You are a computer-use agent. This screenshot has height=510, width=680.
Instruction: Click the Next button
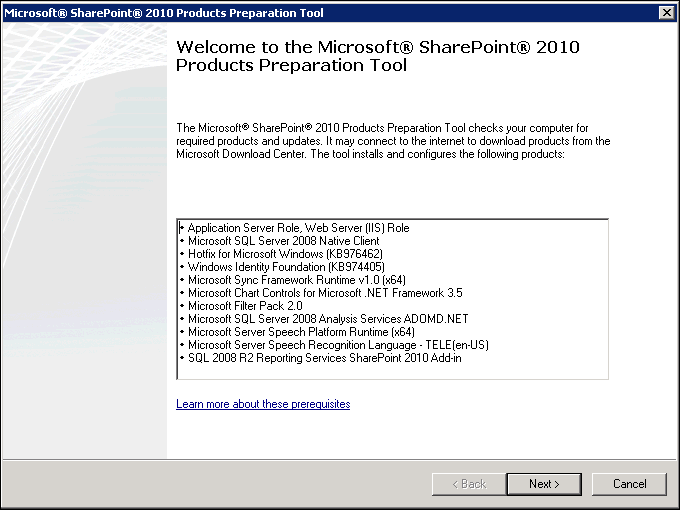pyautogui.click(x=544, y=484)
